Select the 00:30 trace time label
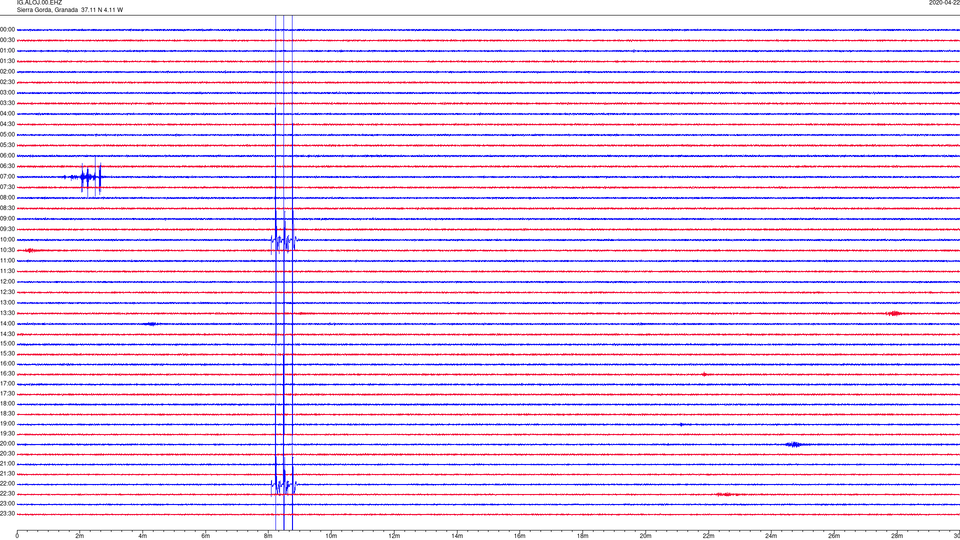 pos(7,40)
